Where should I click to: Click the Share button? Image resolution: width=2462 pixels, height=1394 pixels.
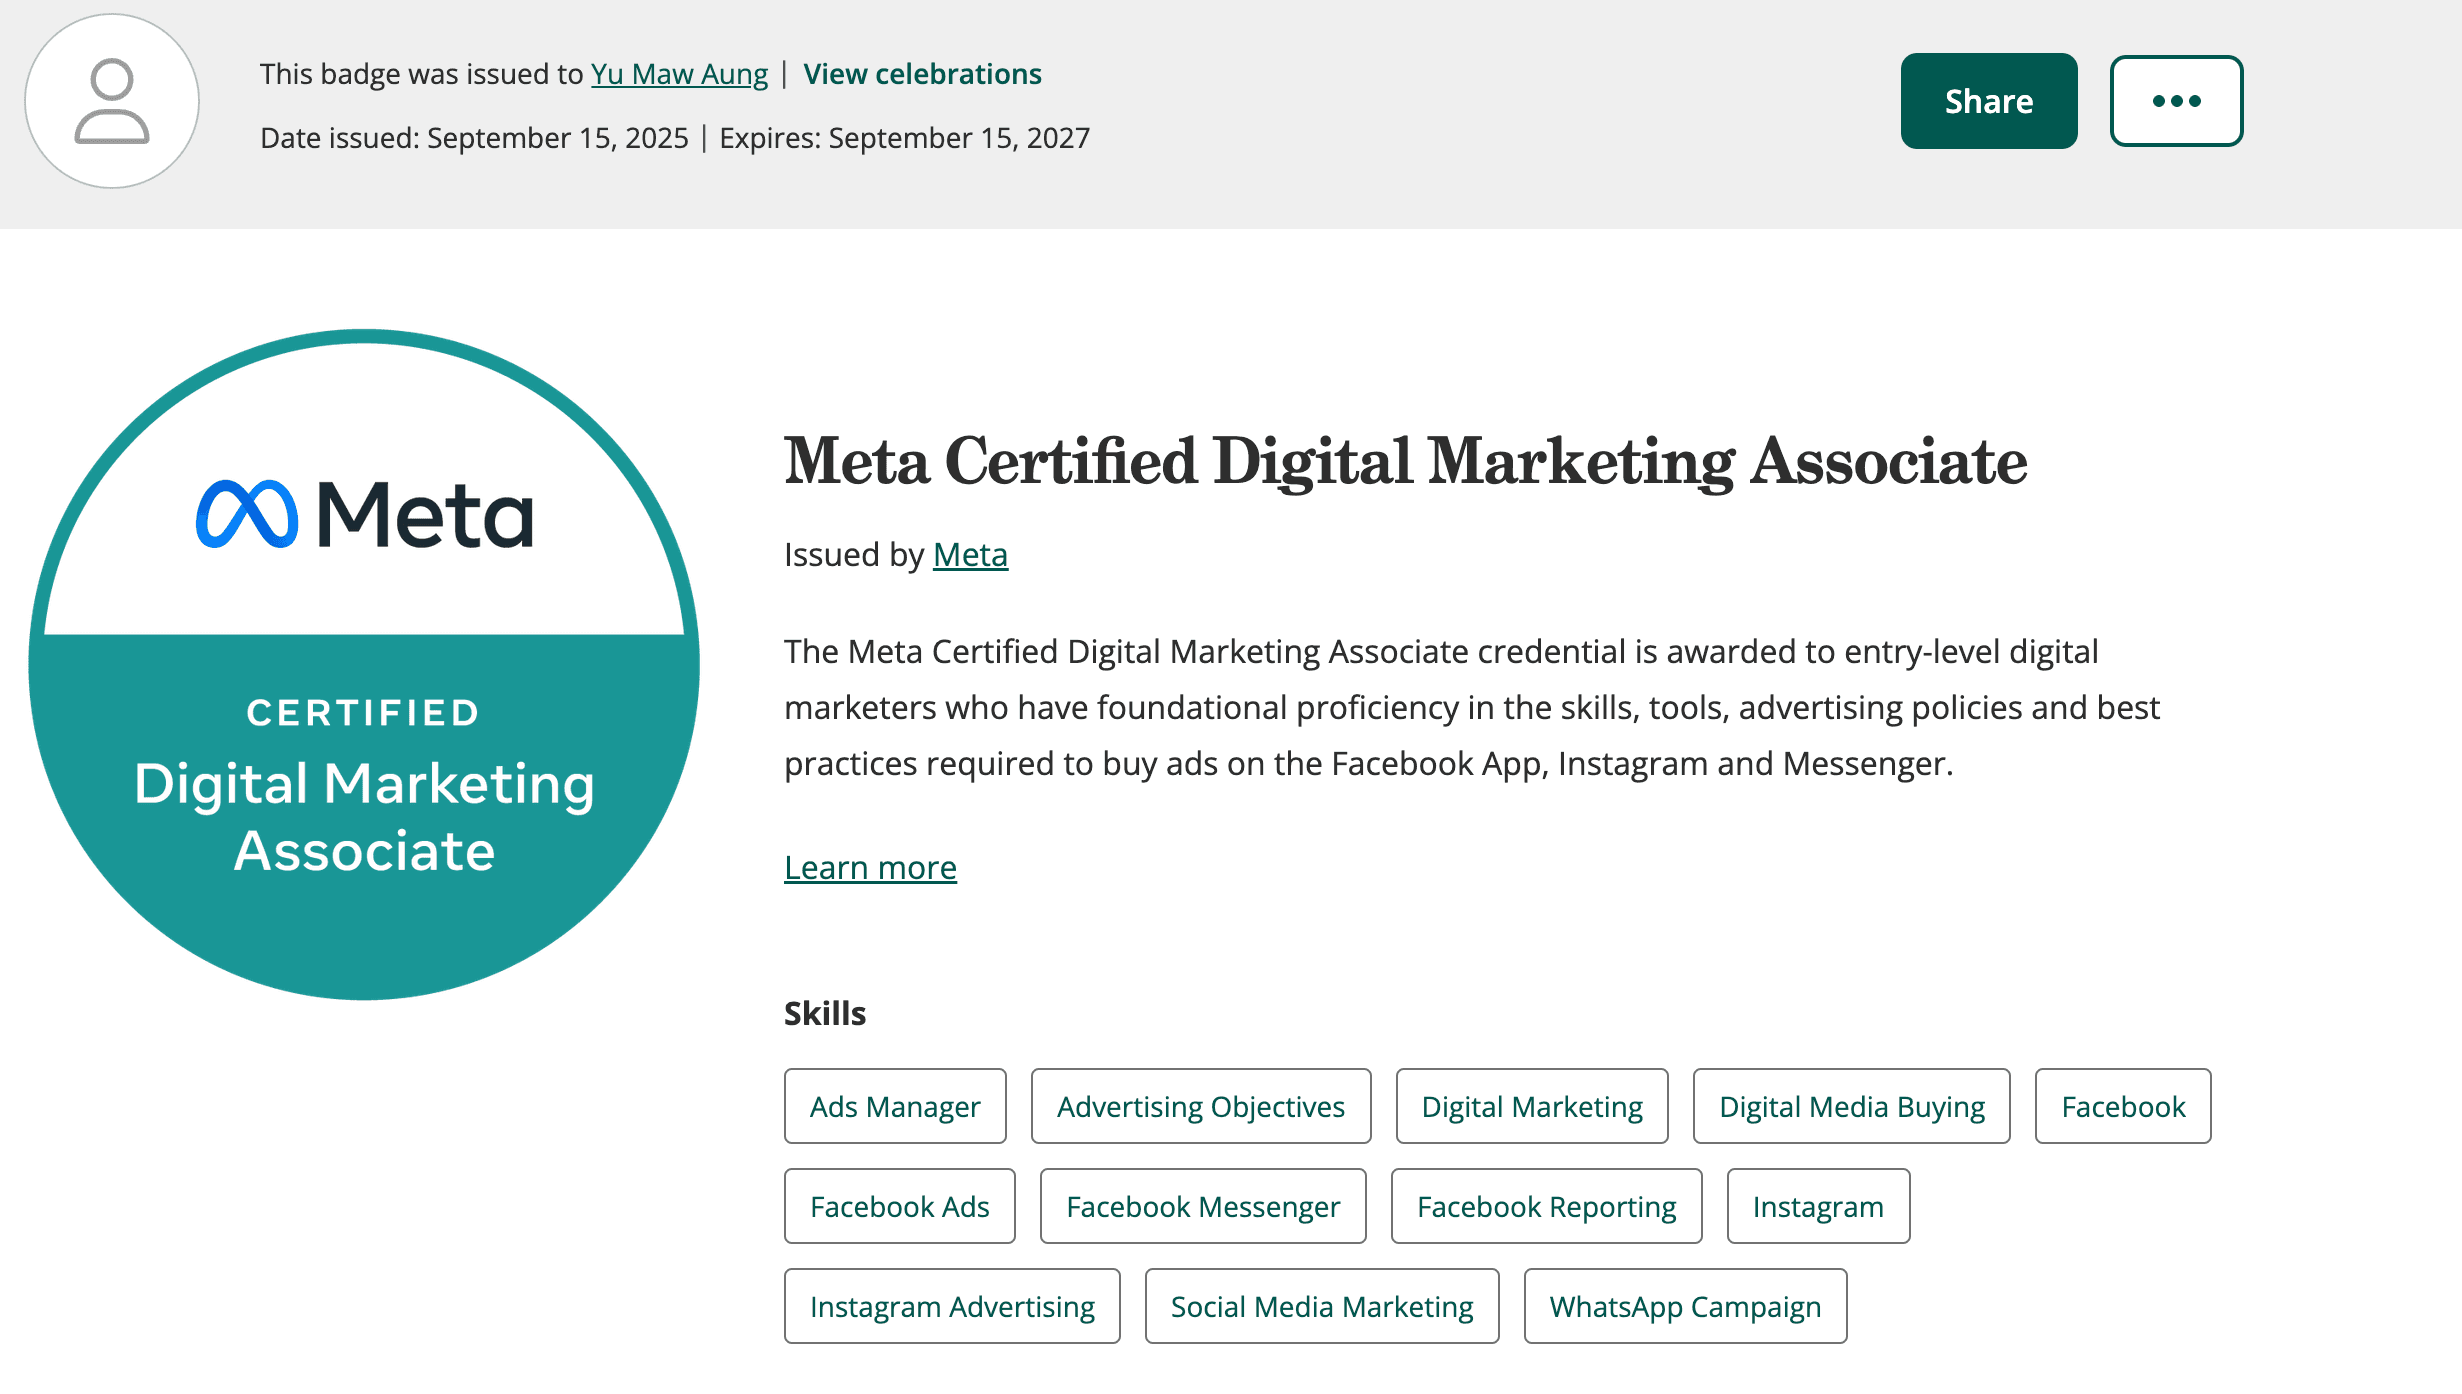(1988, 100)
